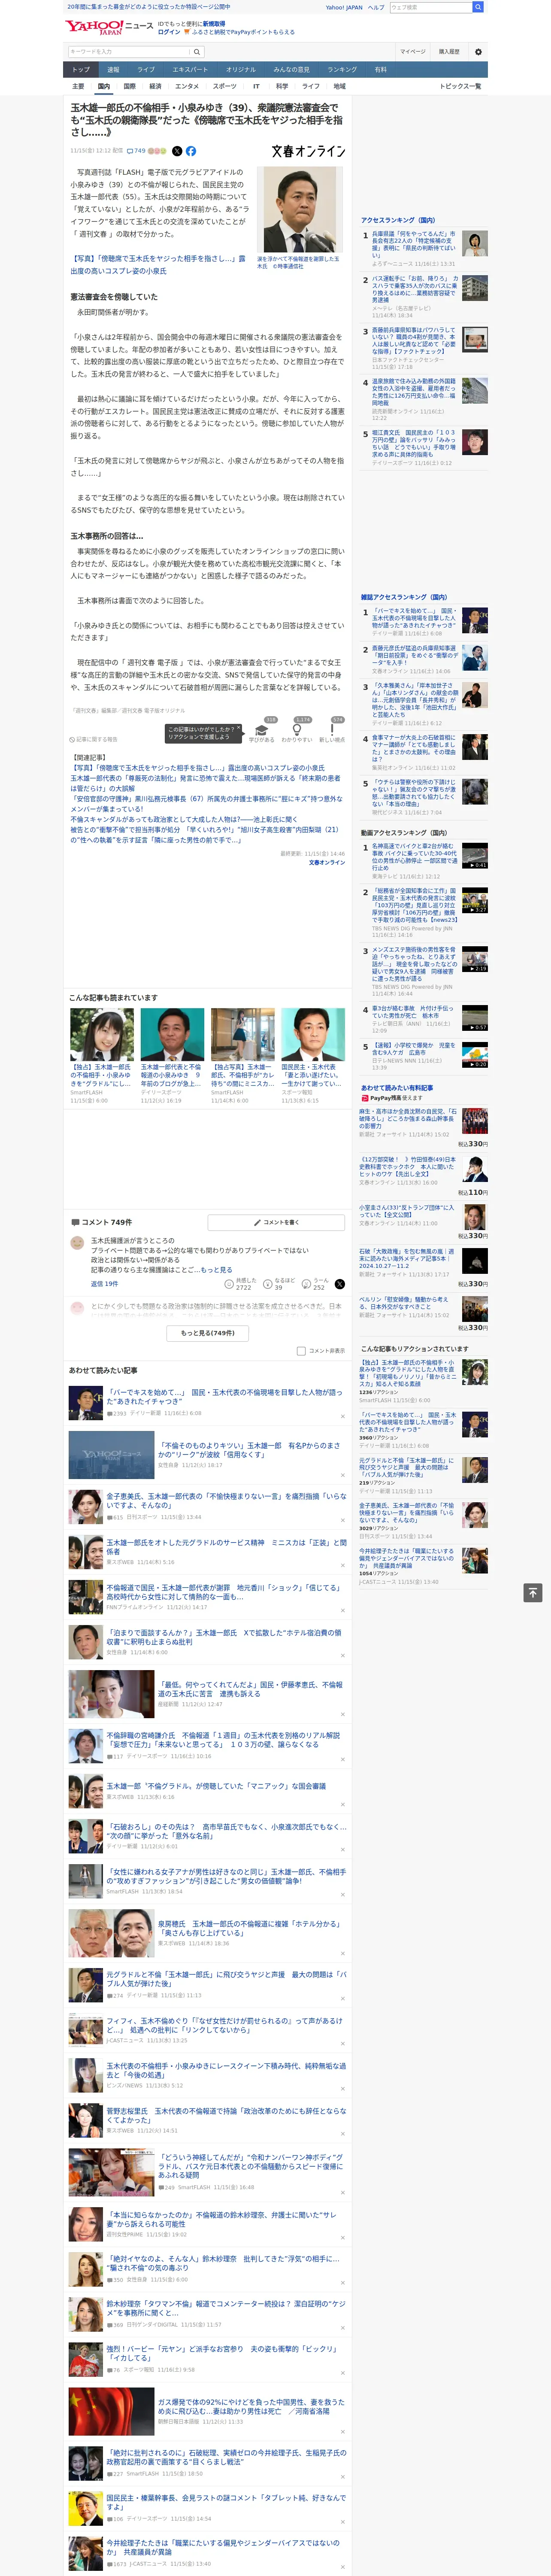Click the マイページ button
This screenshot has height=2576, width=551.
coord(412,51)
